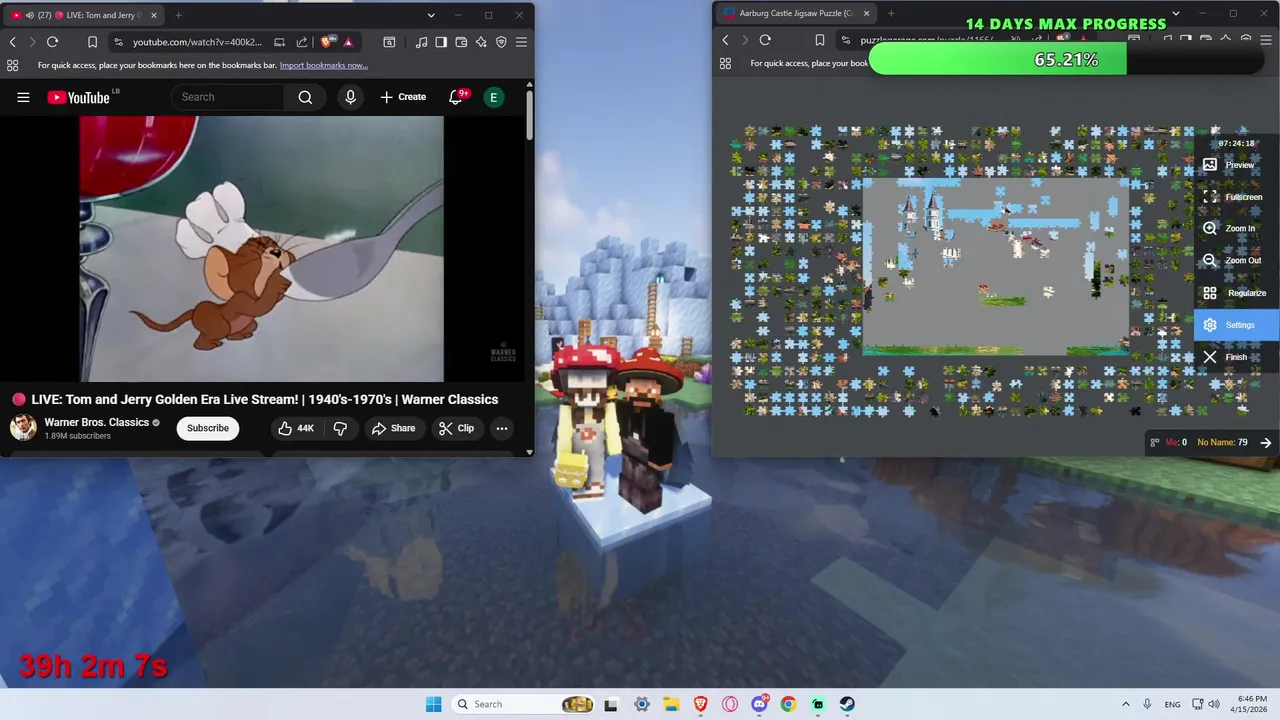The height and width of the screenshot is (720, 1280).
Task: Click the Import bookmarks now link
Action: [323, 65]
